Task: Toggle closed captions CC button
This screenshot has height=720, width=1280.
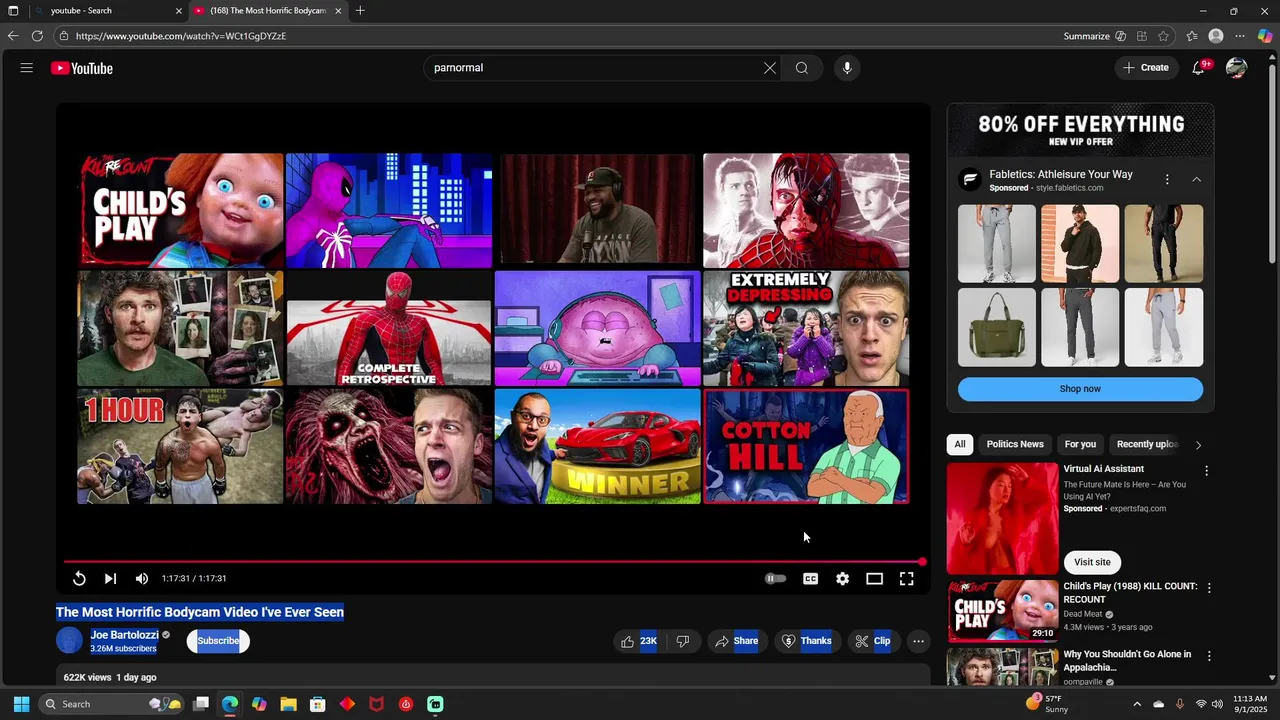Action: (810, 578)
